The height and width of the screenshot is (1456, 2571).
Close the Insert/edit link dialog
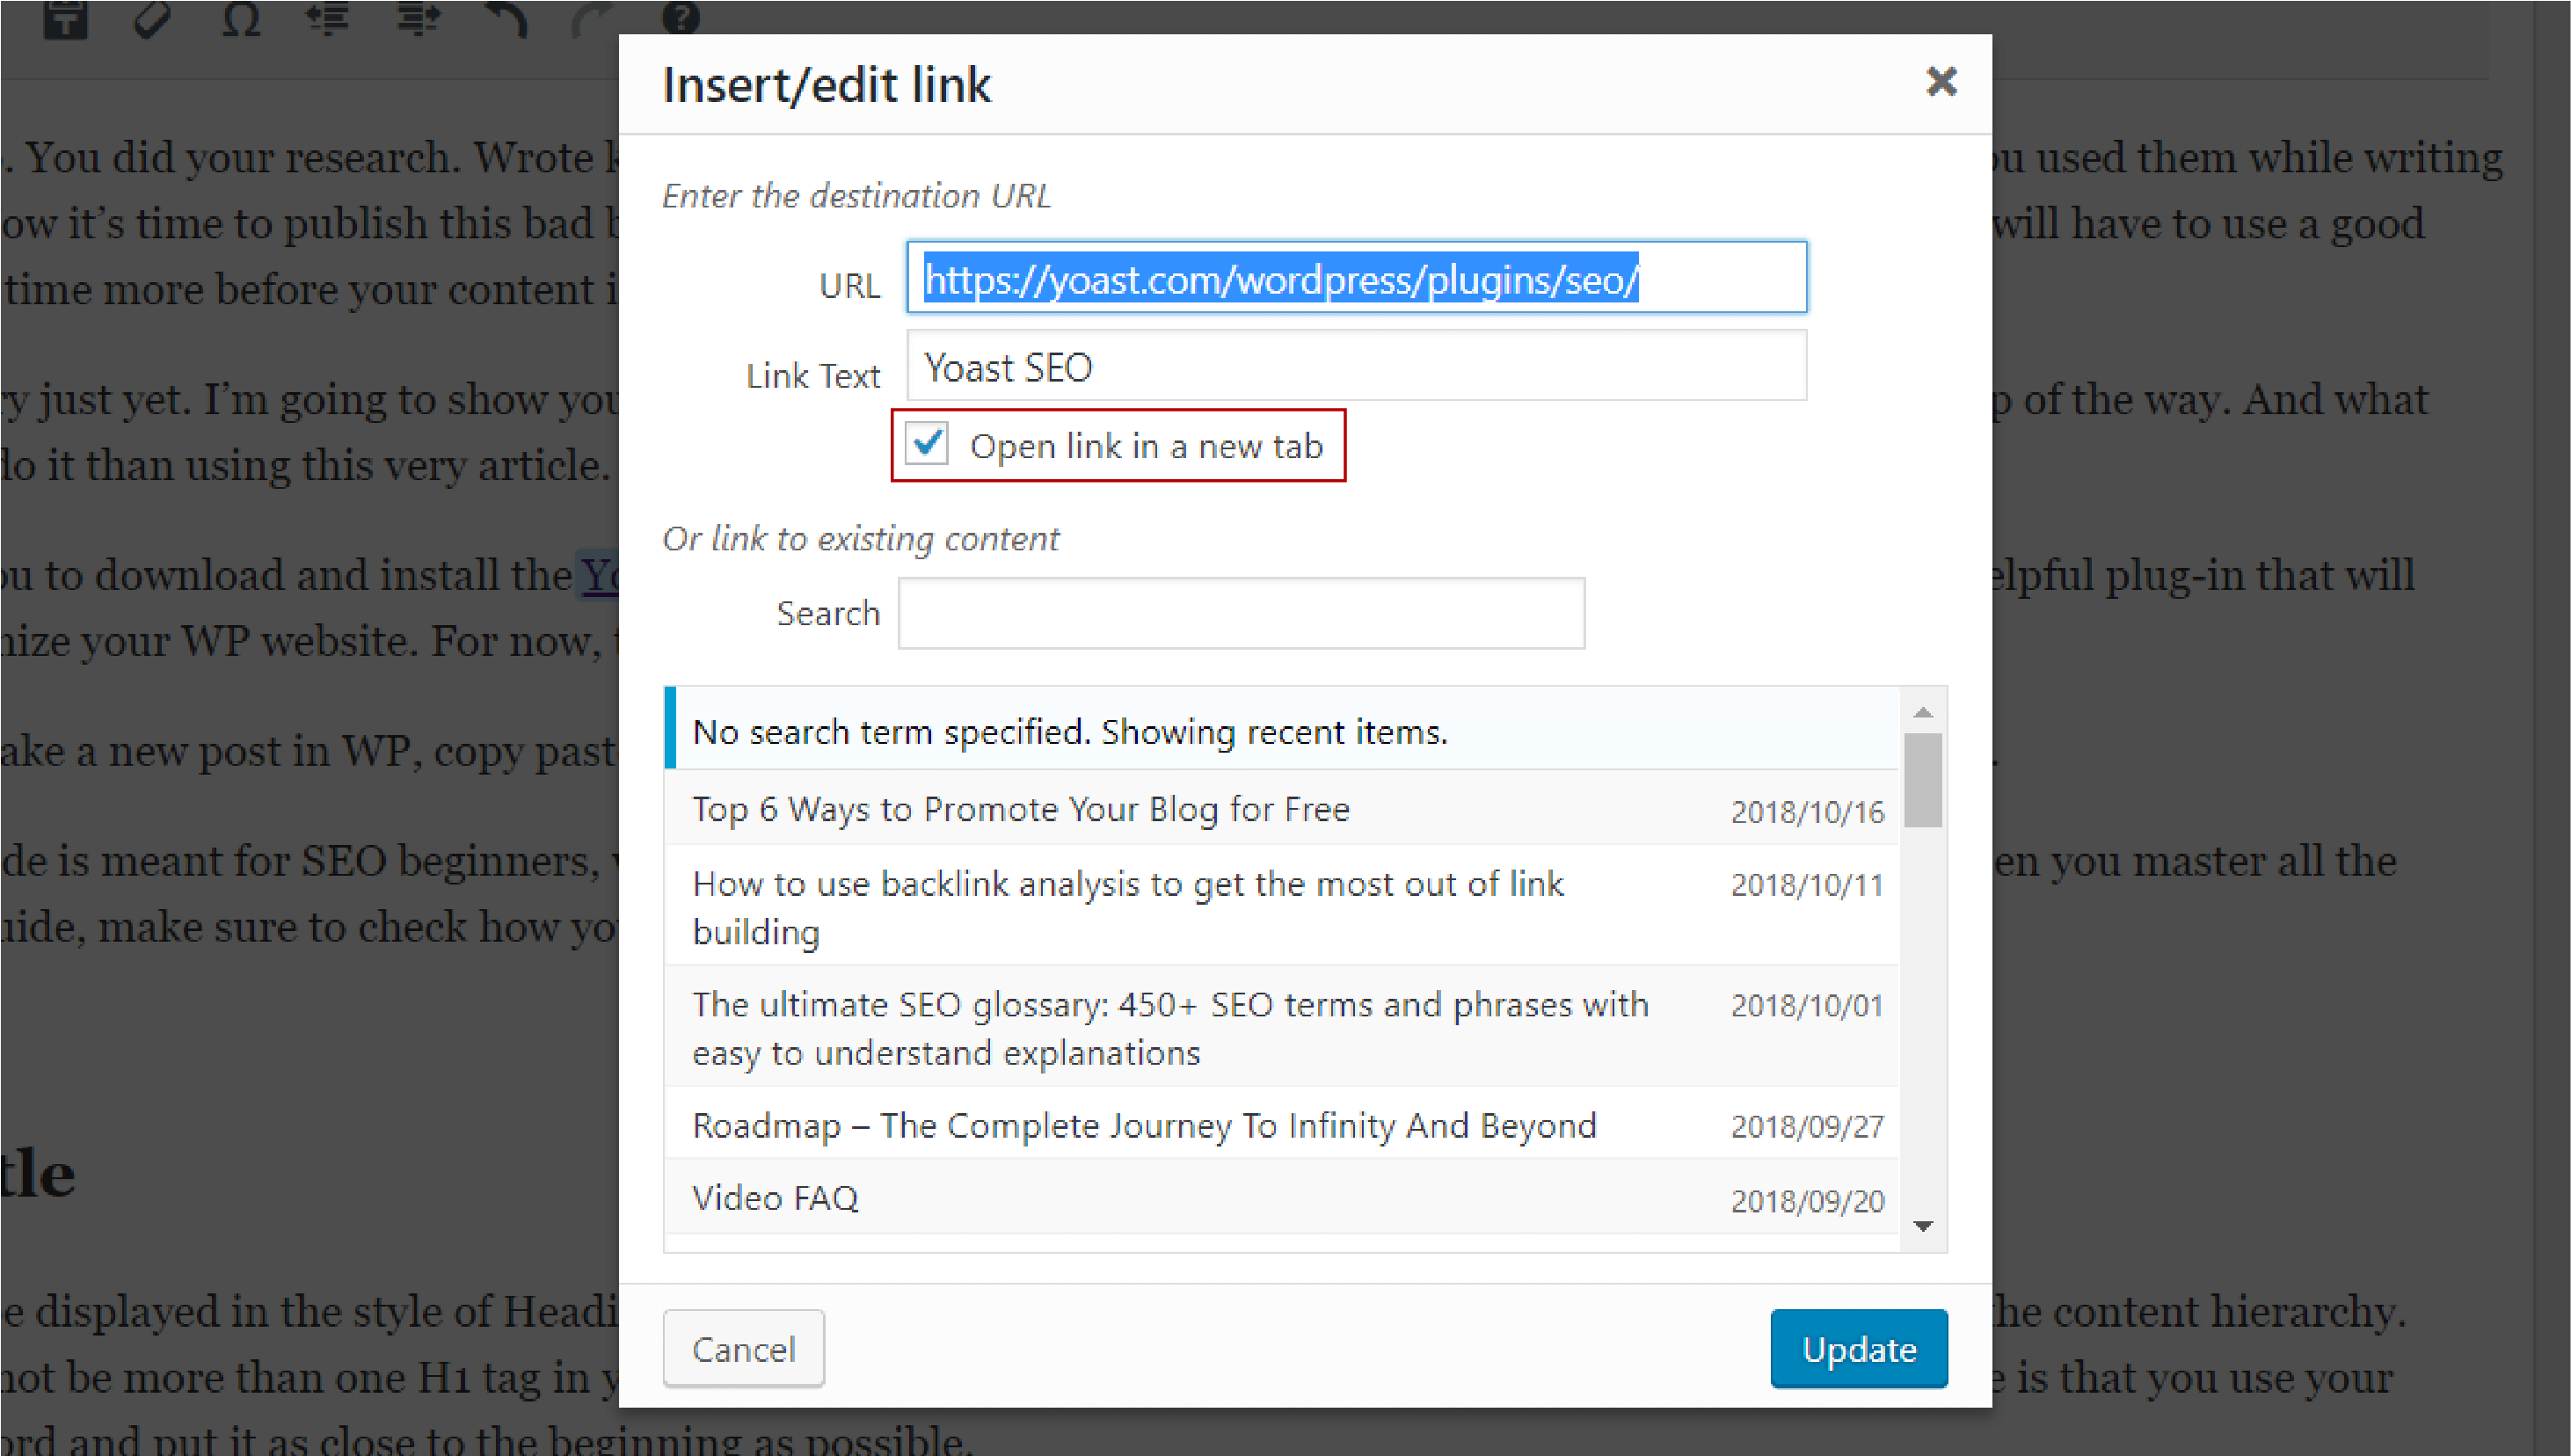pos(1941,82)
